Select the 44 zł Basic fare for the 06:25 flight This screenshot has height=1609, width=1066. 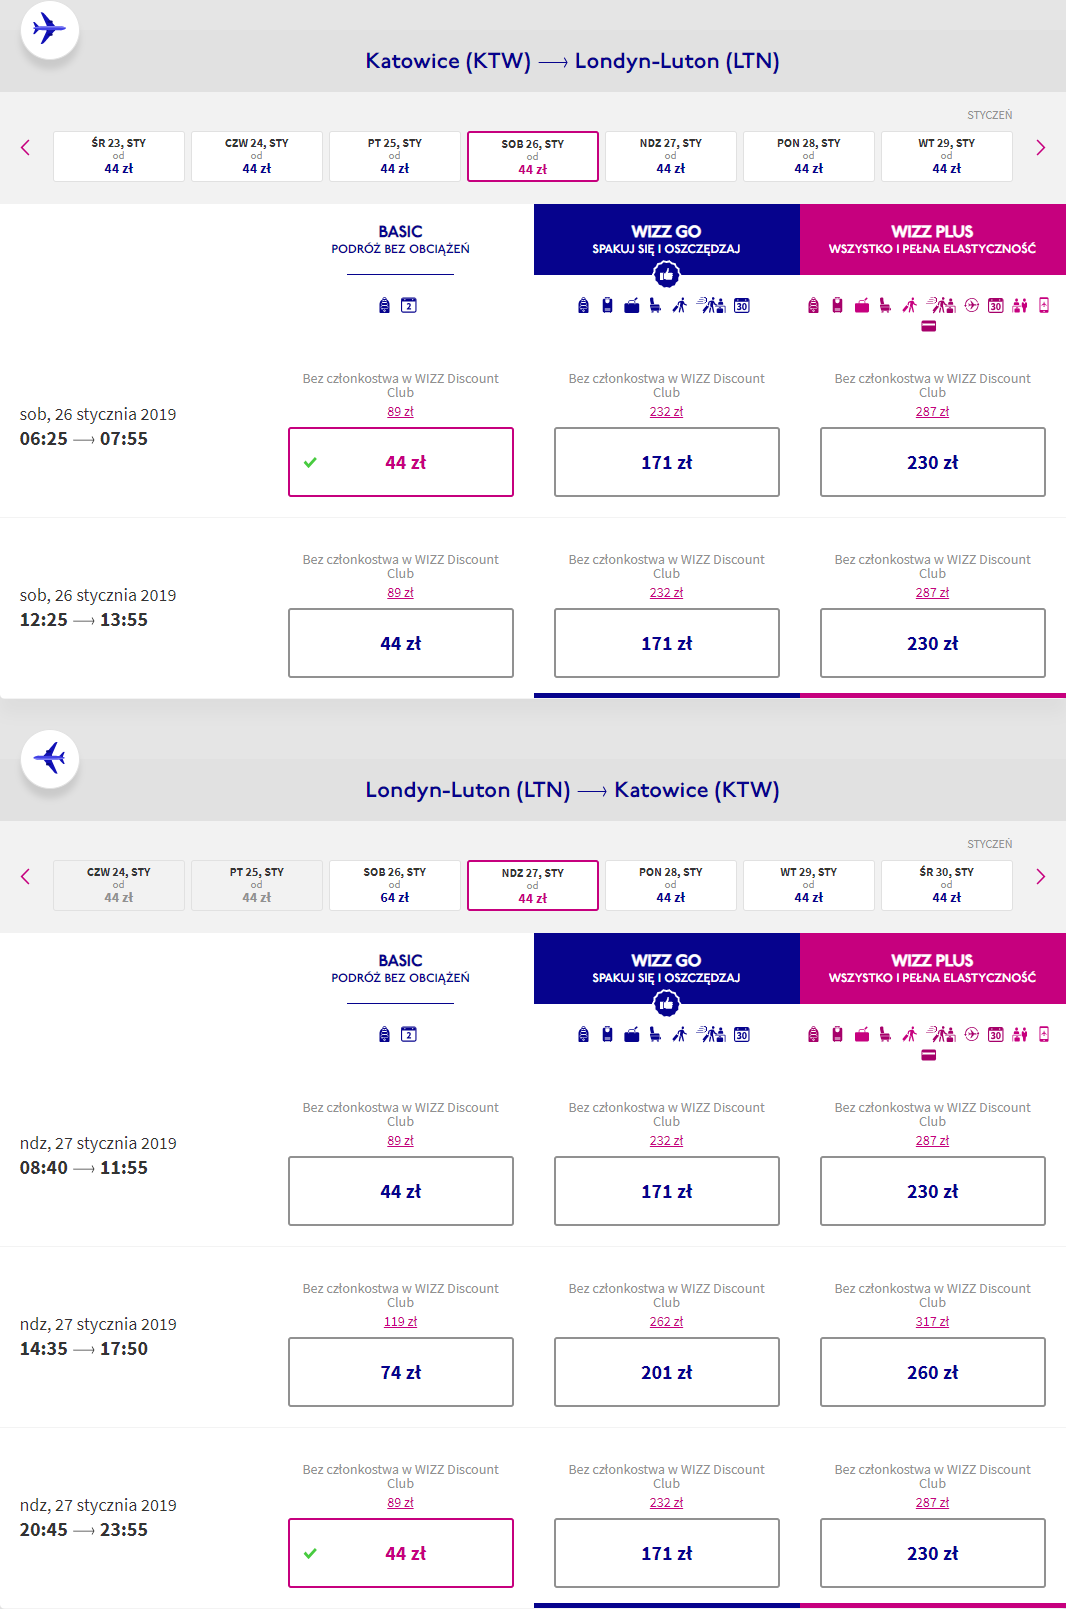[401, 462]
